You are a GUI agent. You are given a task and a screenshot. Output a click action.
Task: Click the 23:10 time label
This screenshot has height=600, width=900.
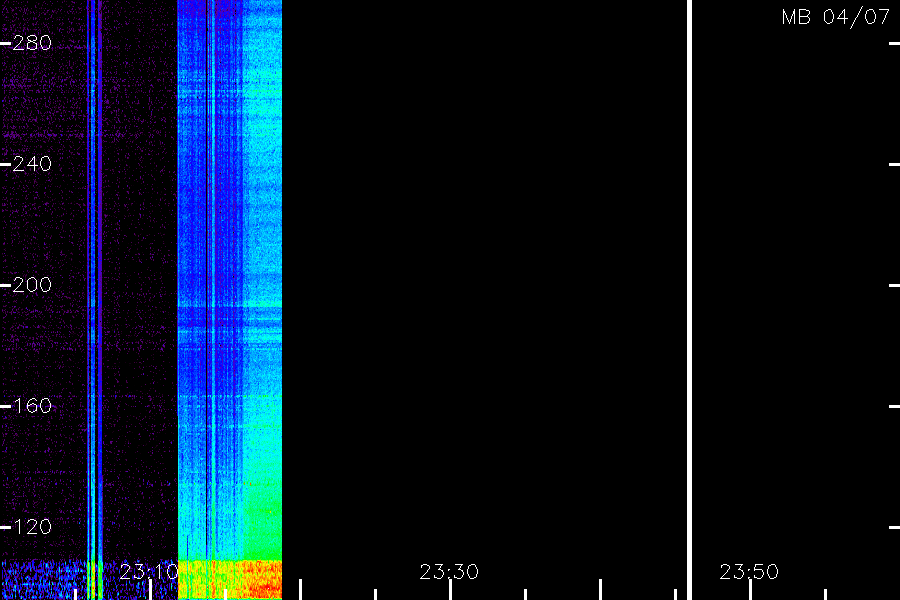[x=149, y=572]
